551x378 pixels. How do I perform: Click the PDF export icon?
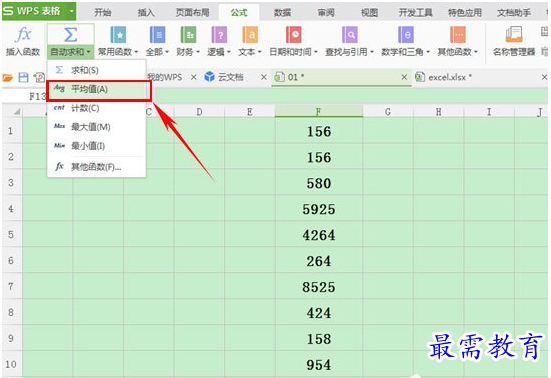(39, 77)
